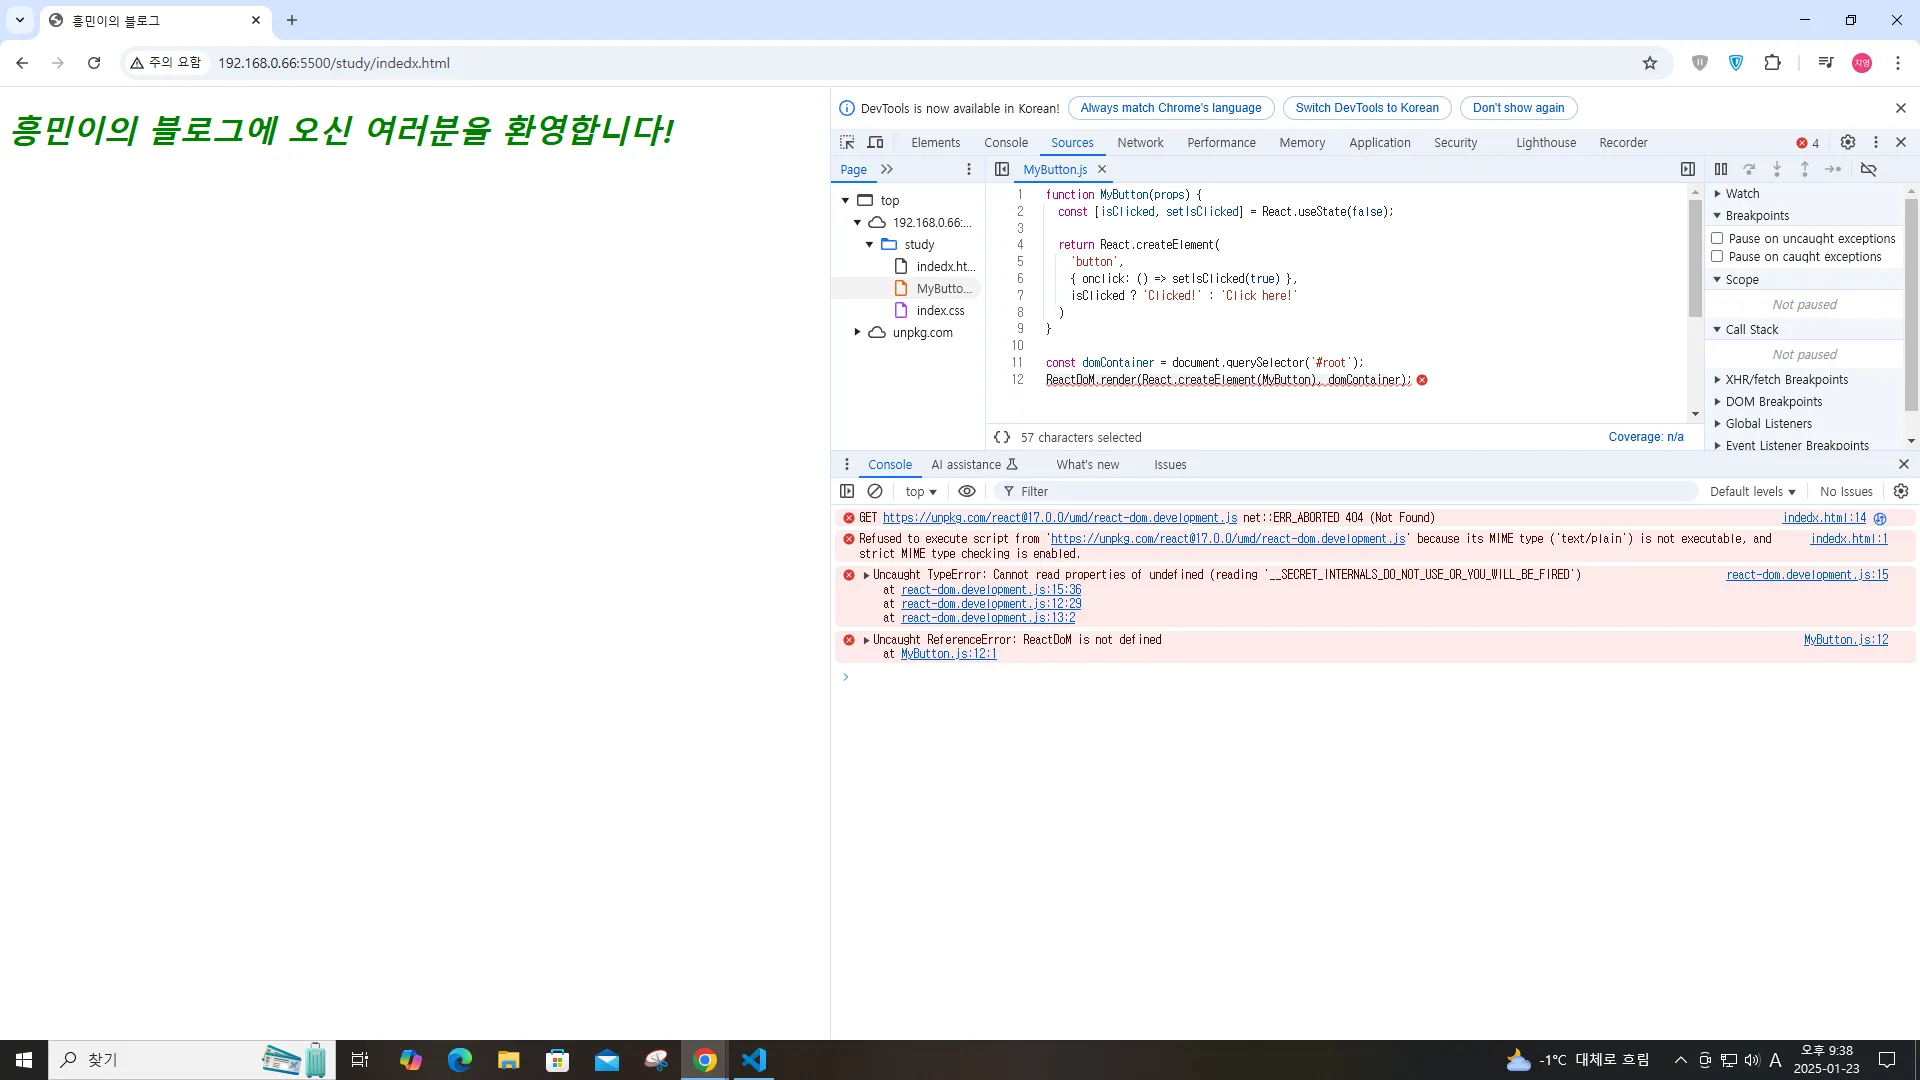Viewport: 1920px width, 1080px height.
Task: Clear the console
Action: click(x=875, y=491)
